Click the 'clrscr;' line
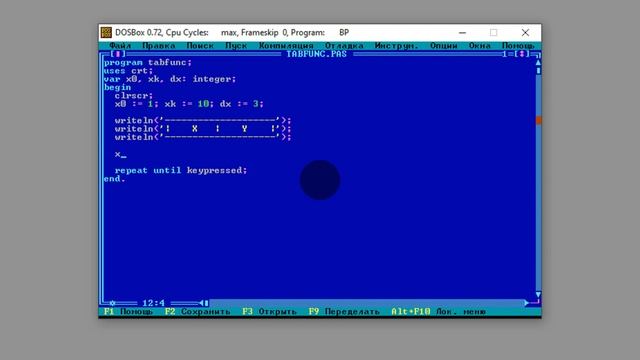The width and height of the screenshot is (640, 360). pyautogui.click(x=134, y=96)
